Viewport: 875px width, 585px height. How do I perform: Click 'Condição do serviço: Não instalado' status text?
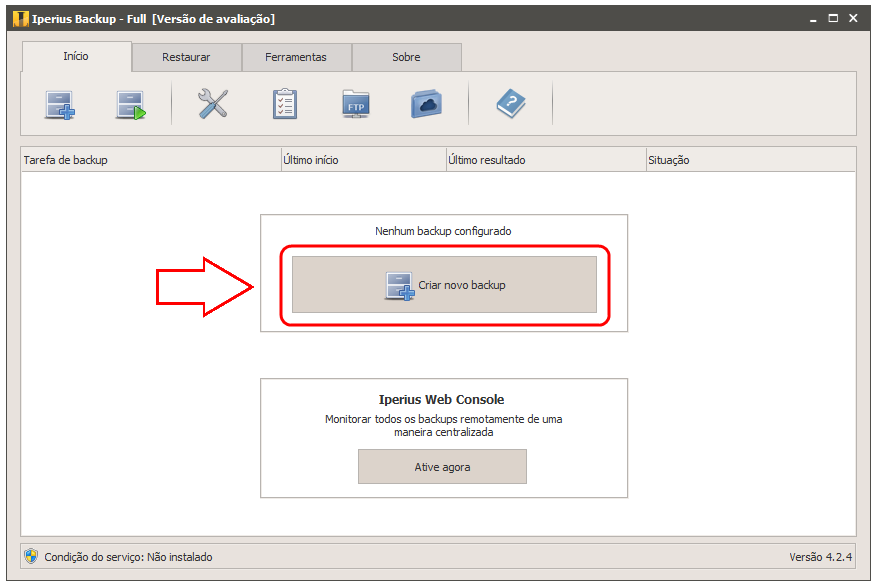[x=128, y=557]
